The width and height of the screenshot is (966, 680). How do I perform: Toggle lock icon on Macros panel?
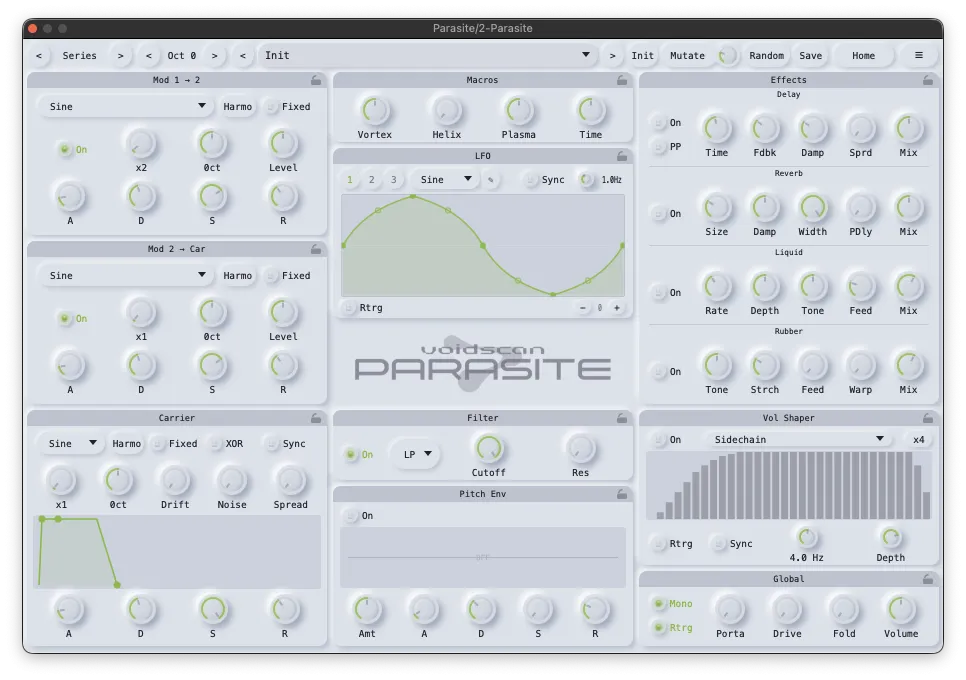click(622, 80)
